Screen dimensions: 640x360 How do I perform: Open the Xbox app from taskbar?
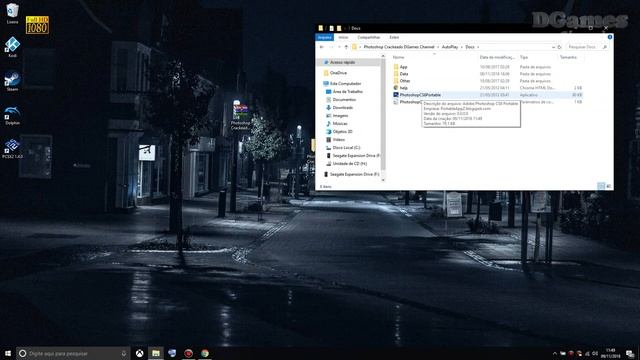click(x=140, y=353)
